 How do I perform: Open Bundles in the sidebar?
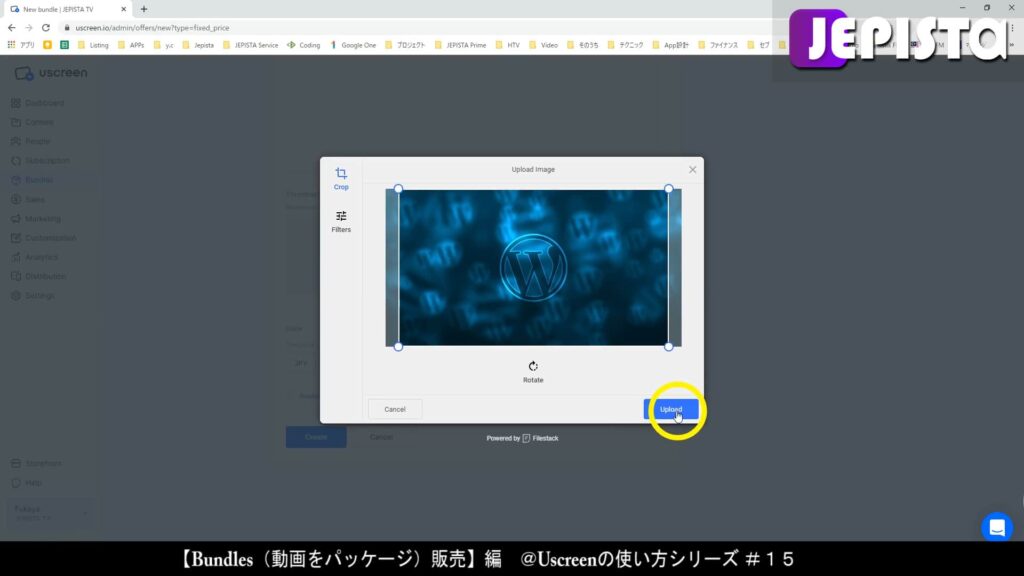(32, 180)
